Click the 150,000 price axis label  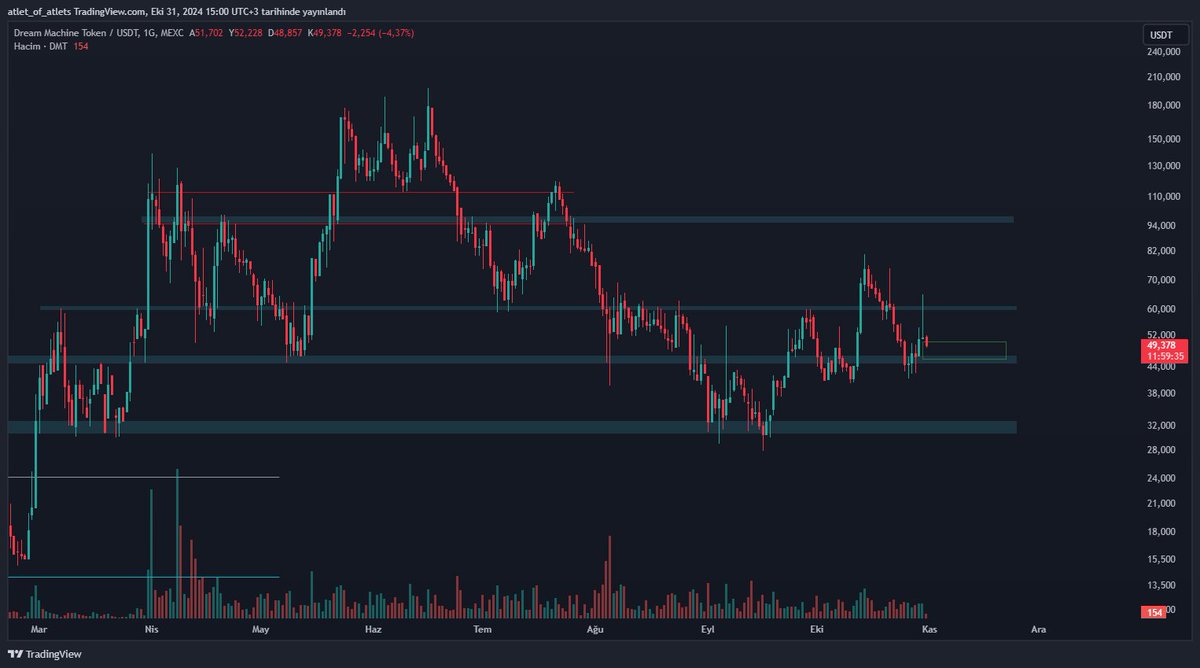pyautogui.click(x=1164, y=139)
